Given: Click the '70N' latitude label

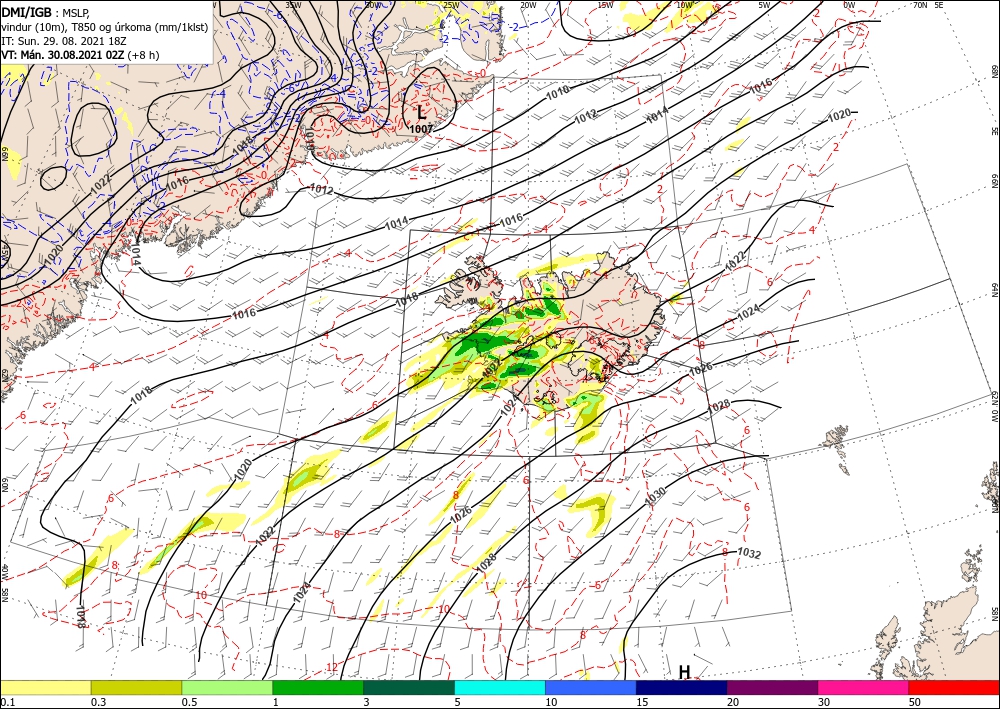Looking at the screenshot, I should pyautogui.click(x=920, y=4).
